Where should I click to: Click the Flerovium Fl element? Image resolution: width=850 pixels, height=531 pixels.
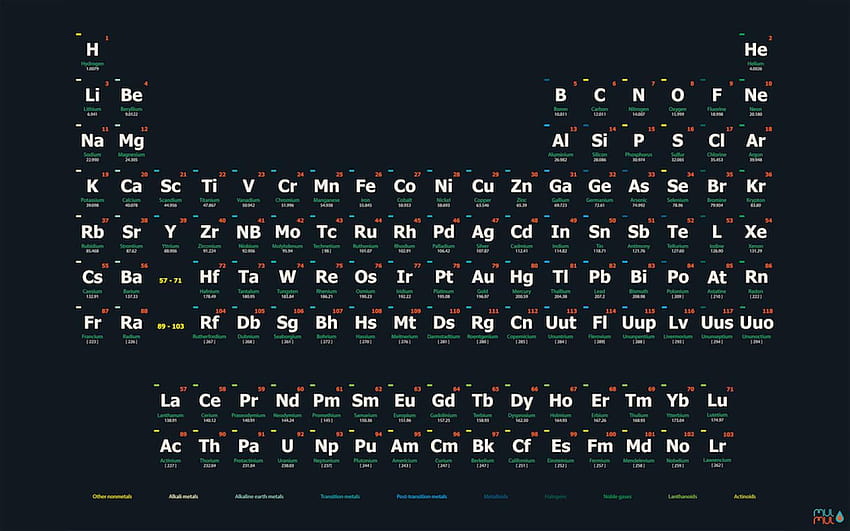tap(600, 326)
